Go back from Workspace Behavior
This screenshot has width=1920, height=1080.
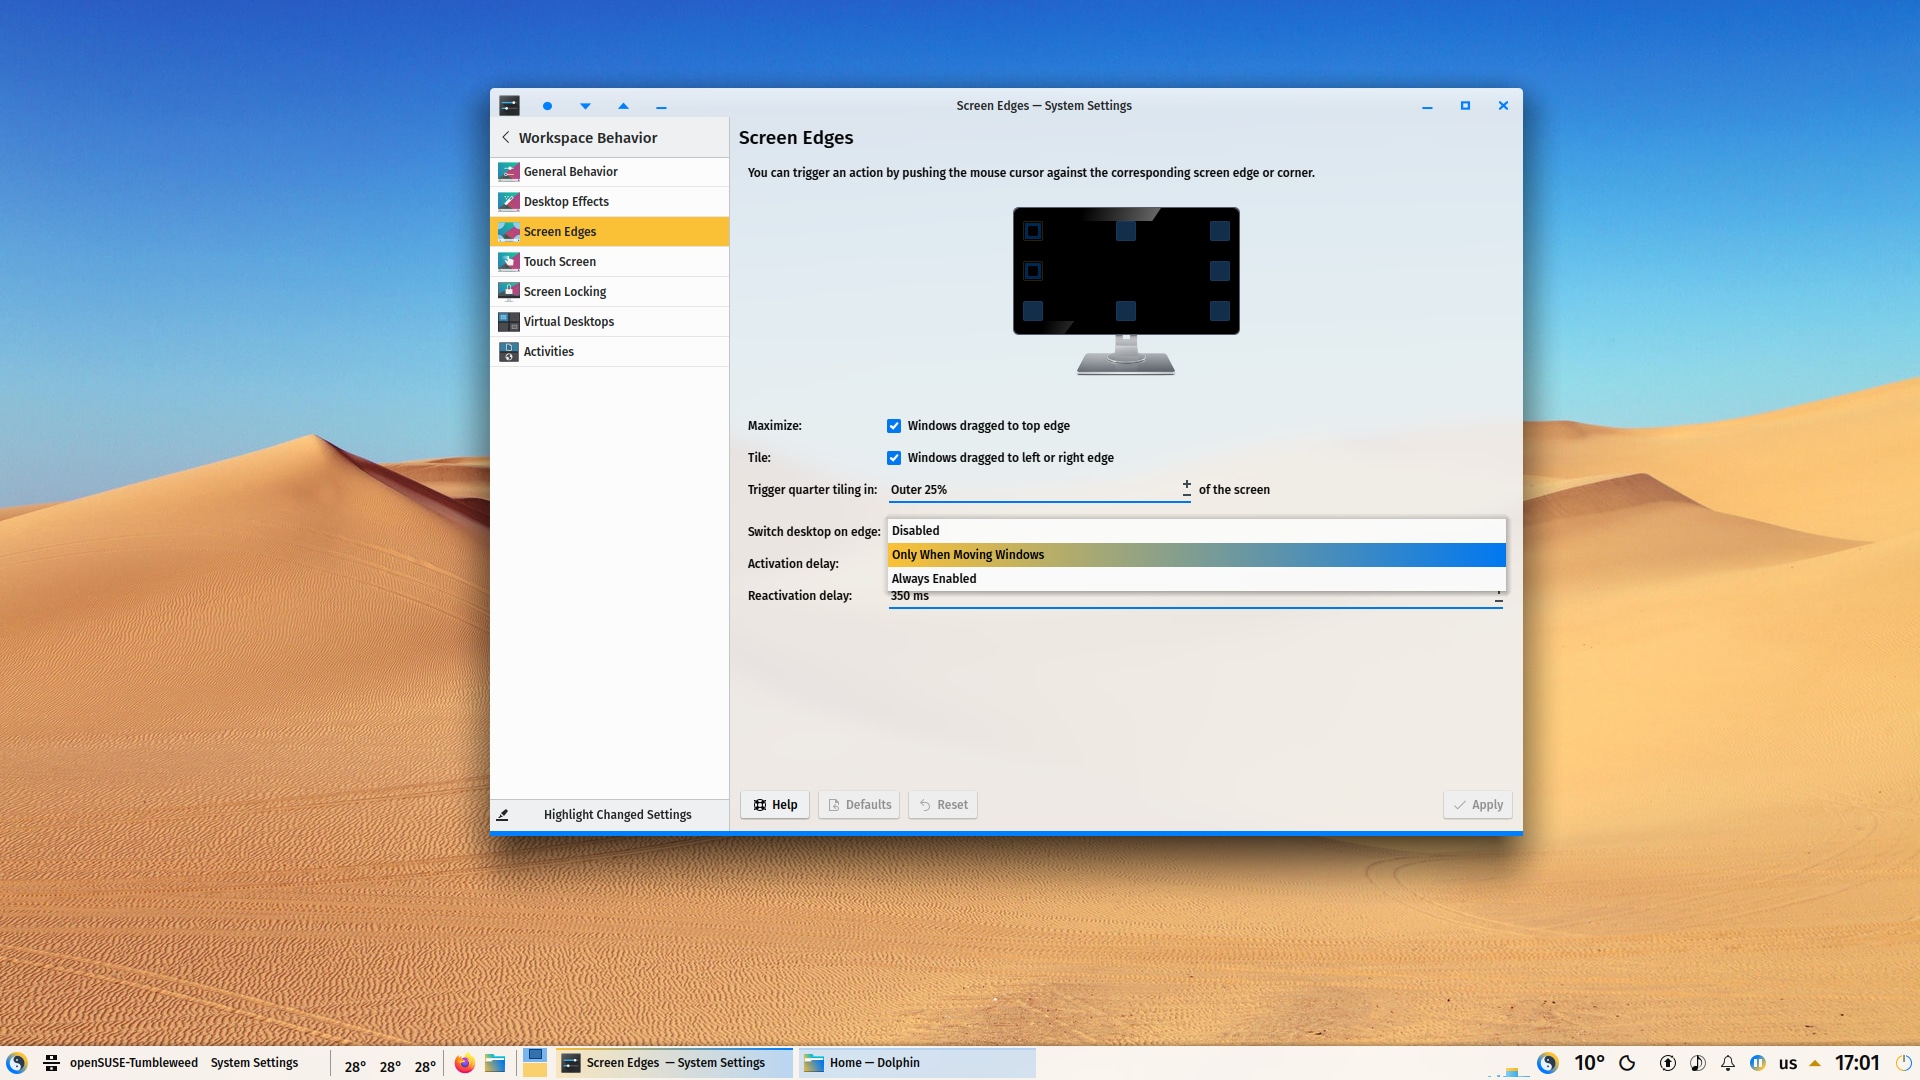tap(506, 137)
